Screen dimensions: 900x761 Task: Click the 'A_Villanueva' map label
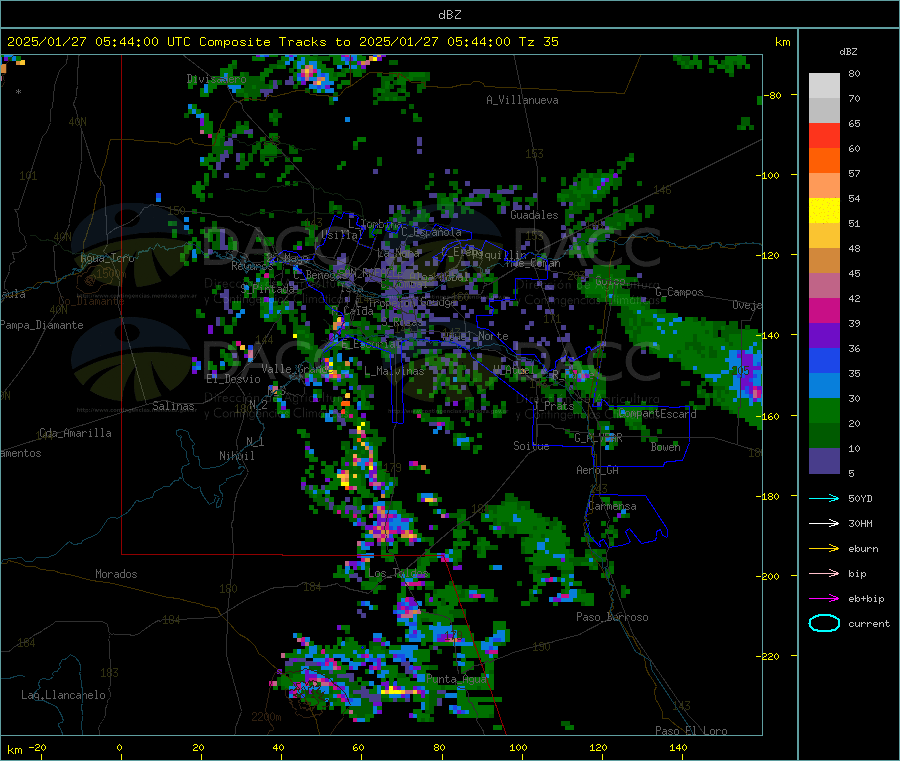[522, 100]
